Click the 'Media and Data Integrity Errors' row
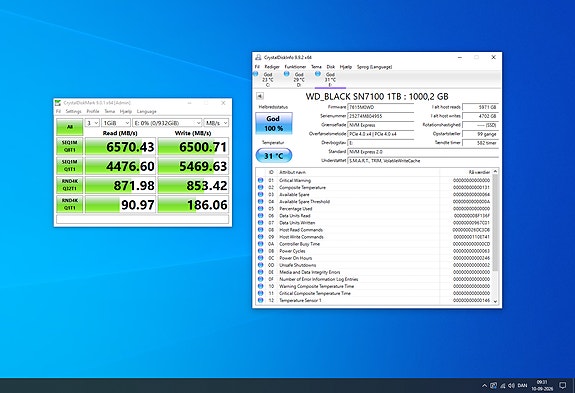575x393 pixels. (374, 272)
